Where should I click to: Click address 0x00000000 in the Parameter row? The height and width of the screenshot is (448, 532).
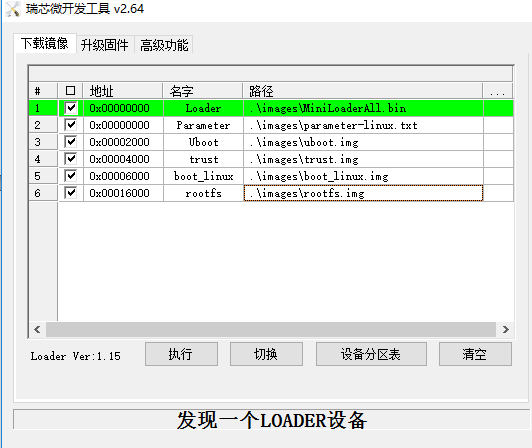[124, 125]
